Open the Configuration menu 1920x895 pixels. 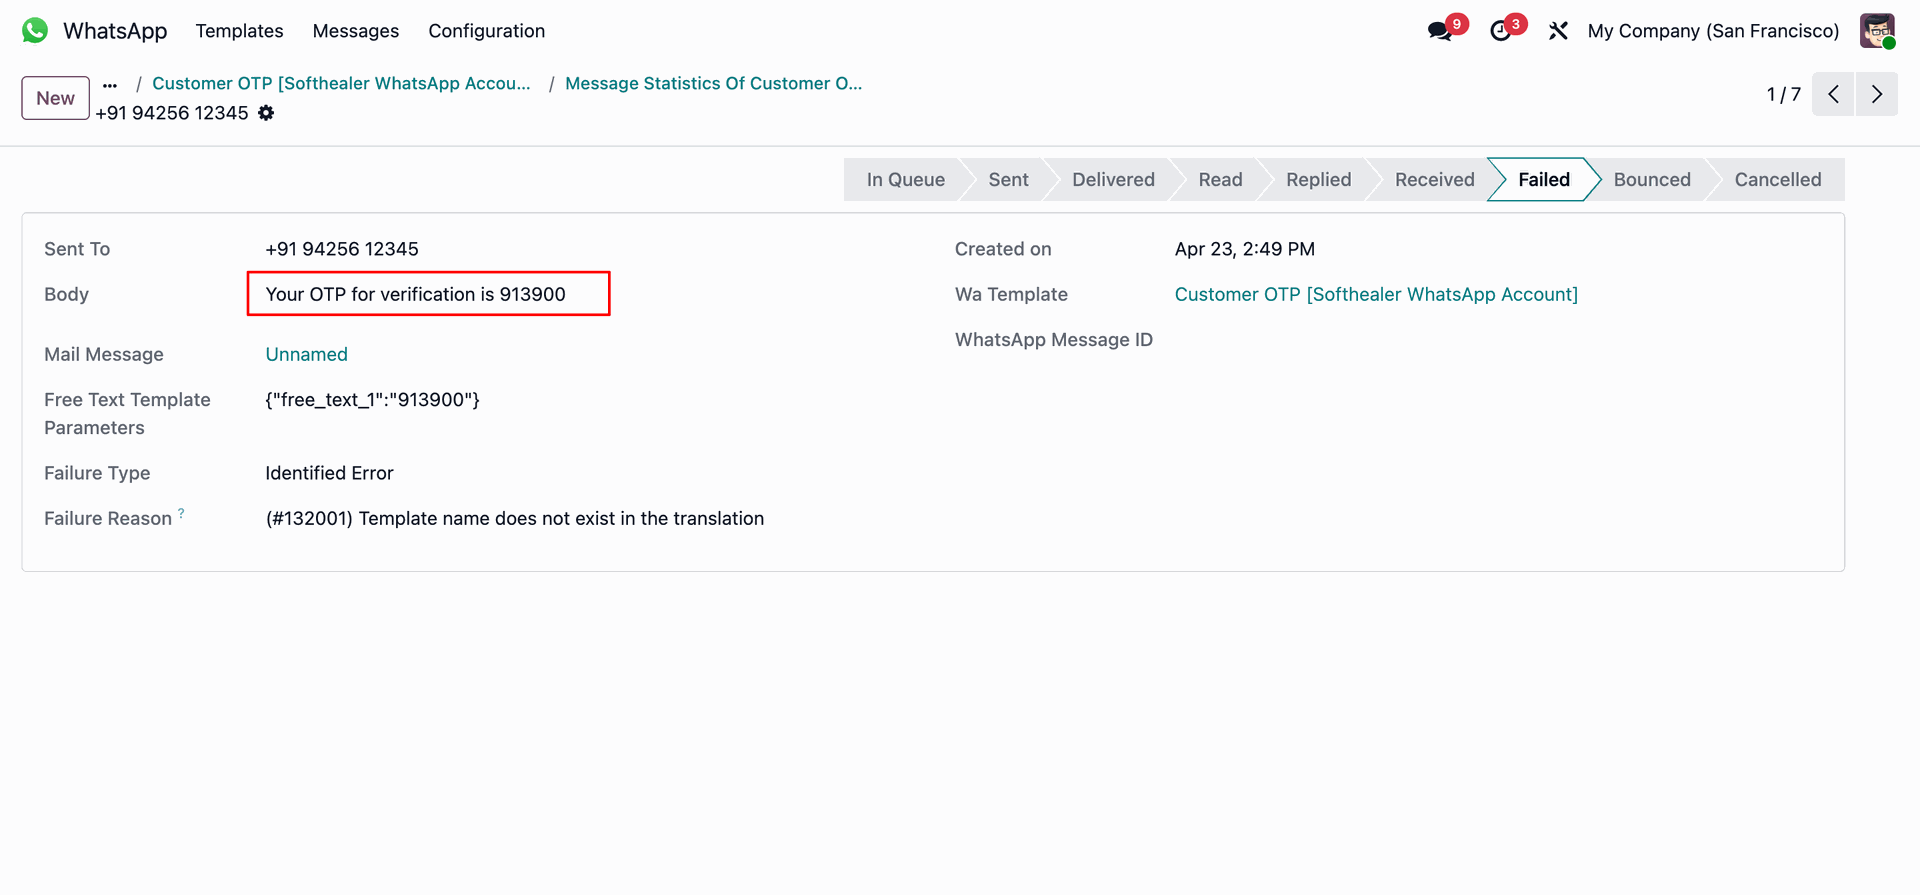pyautogui.click(x=487, y=31)
